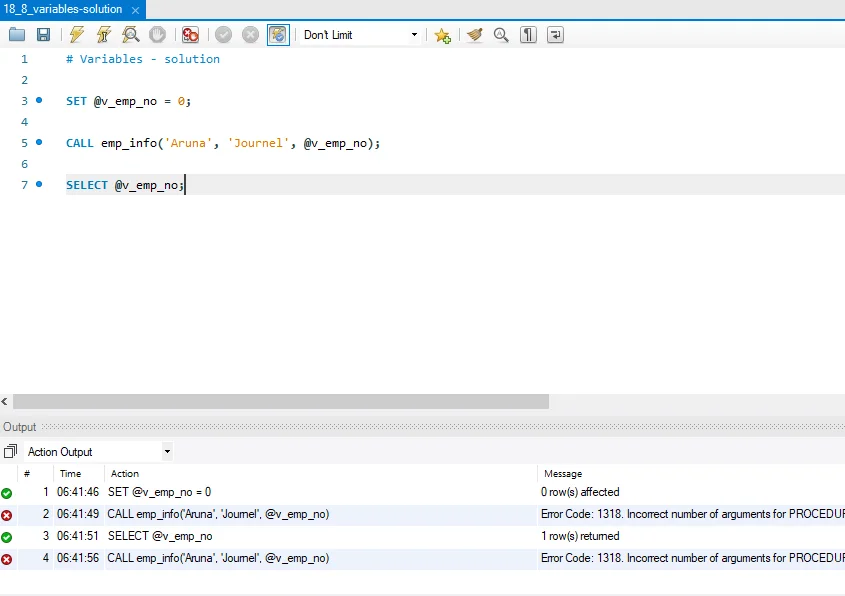Viewport: 845px width, 596px height.
Task: Select the 18_8_variables-solution tab
Action: [x=63, y=9]
